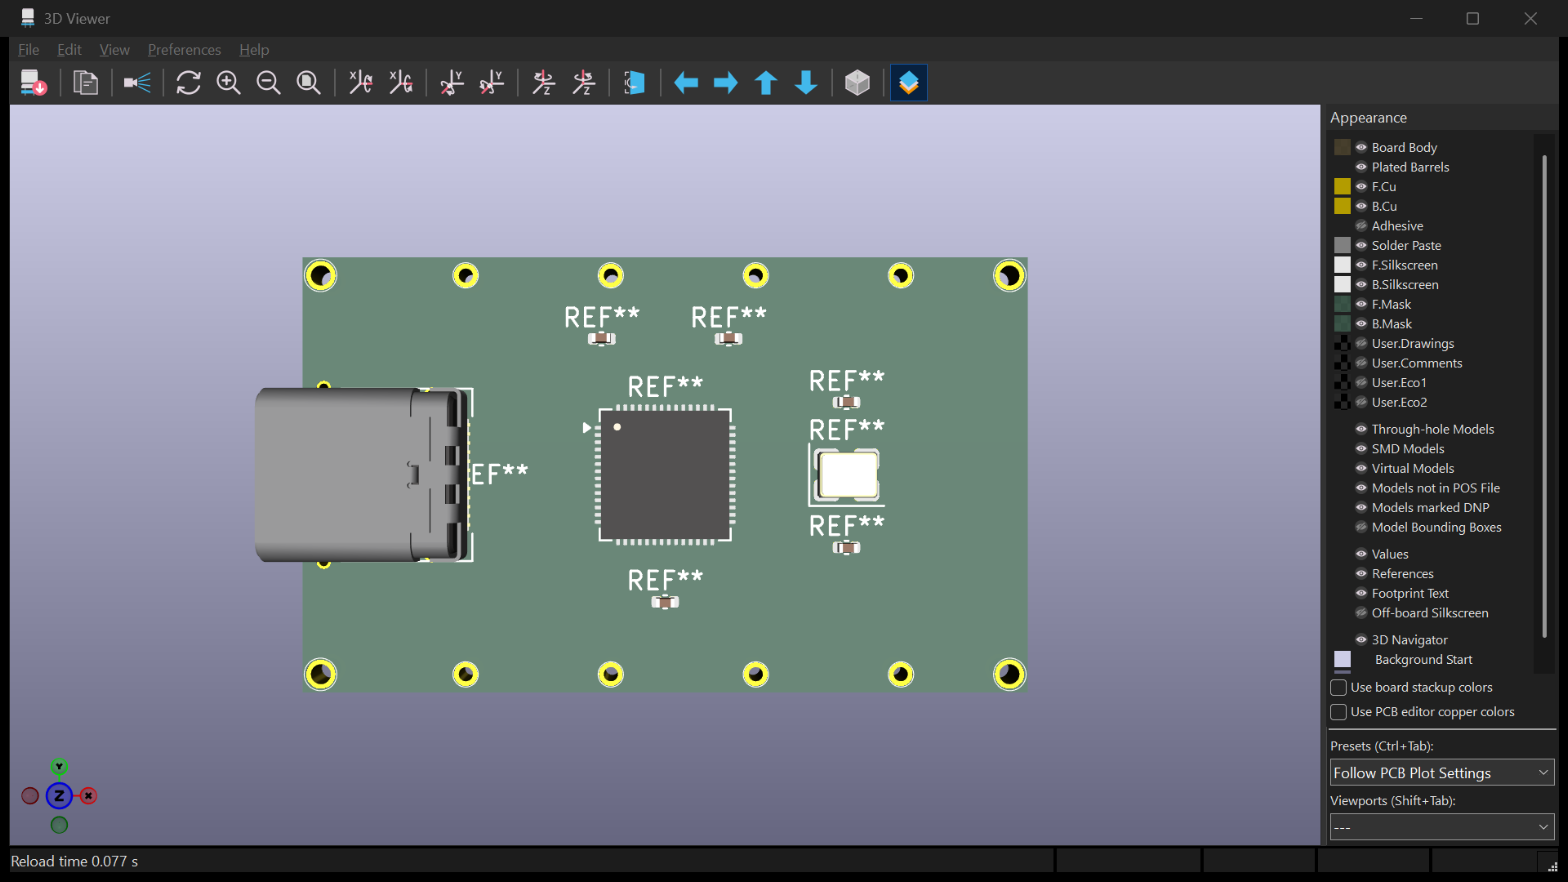Hide the F.Cu layer

click(1361, 186)
